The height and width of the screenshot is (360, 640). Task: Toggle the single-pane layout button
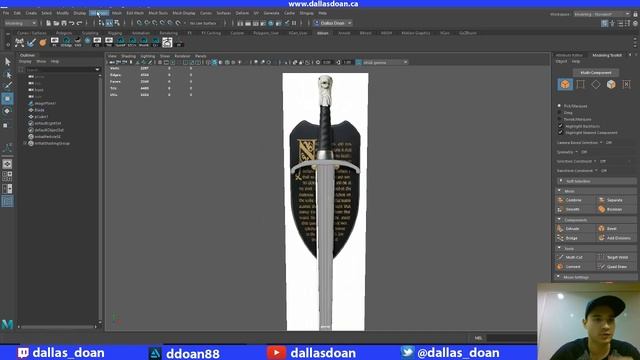[x=7, y=164]
